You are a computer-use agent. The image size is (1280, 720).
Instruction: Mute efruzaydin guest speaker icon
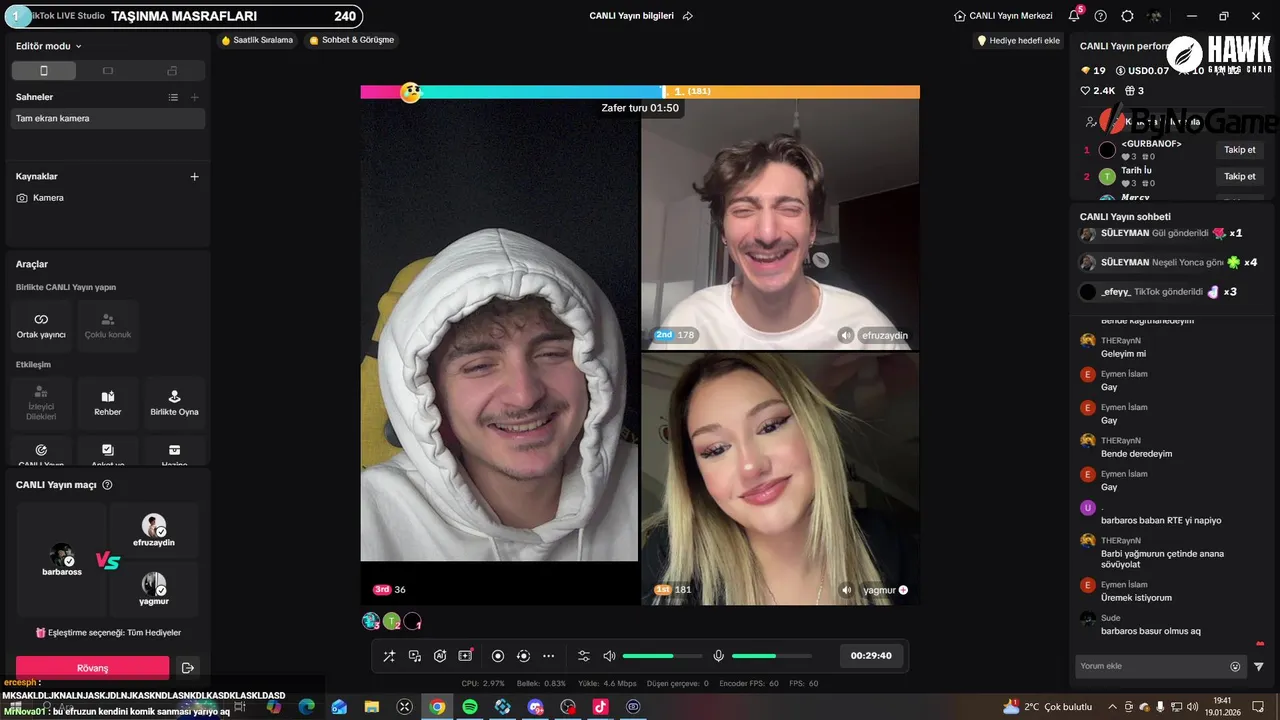tap(846, 335)
